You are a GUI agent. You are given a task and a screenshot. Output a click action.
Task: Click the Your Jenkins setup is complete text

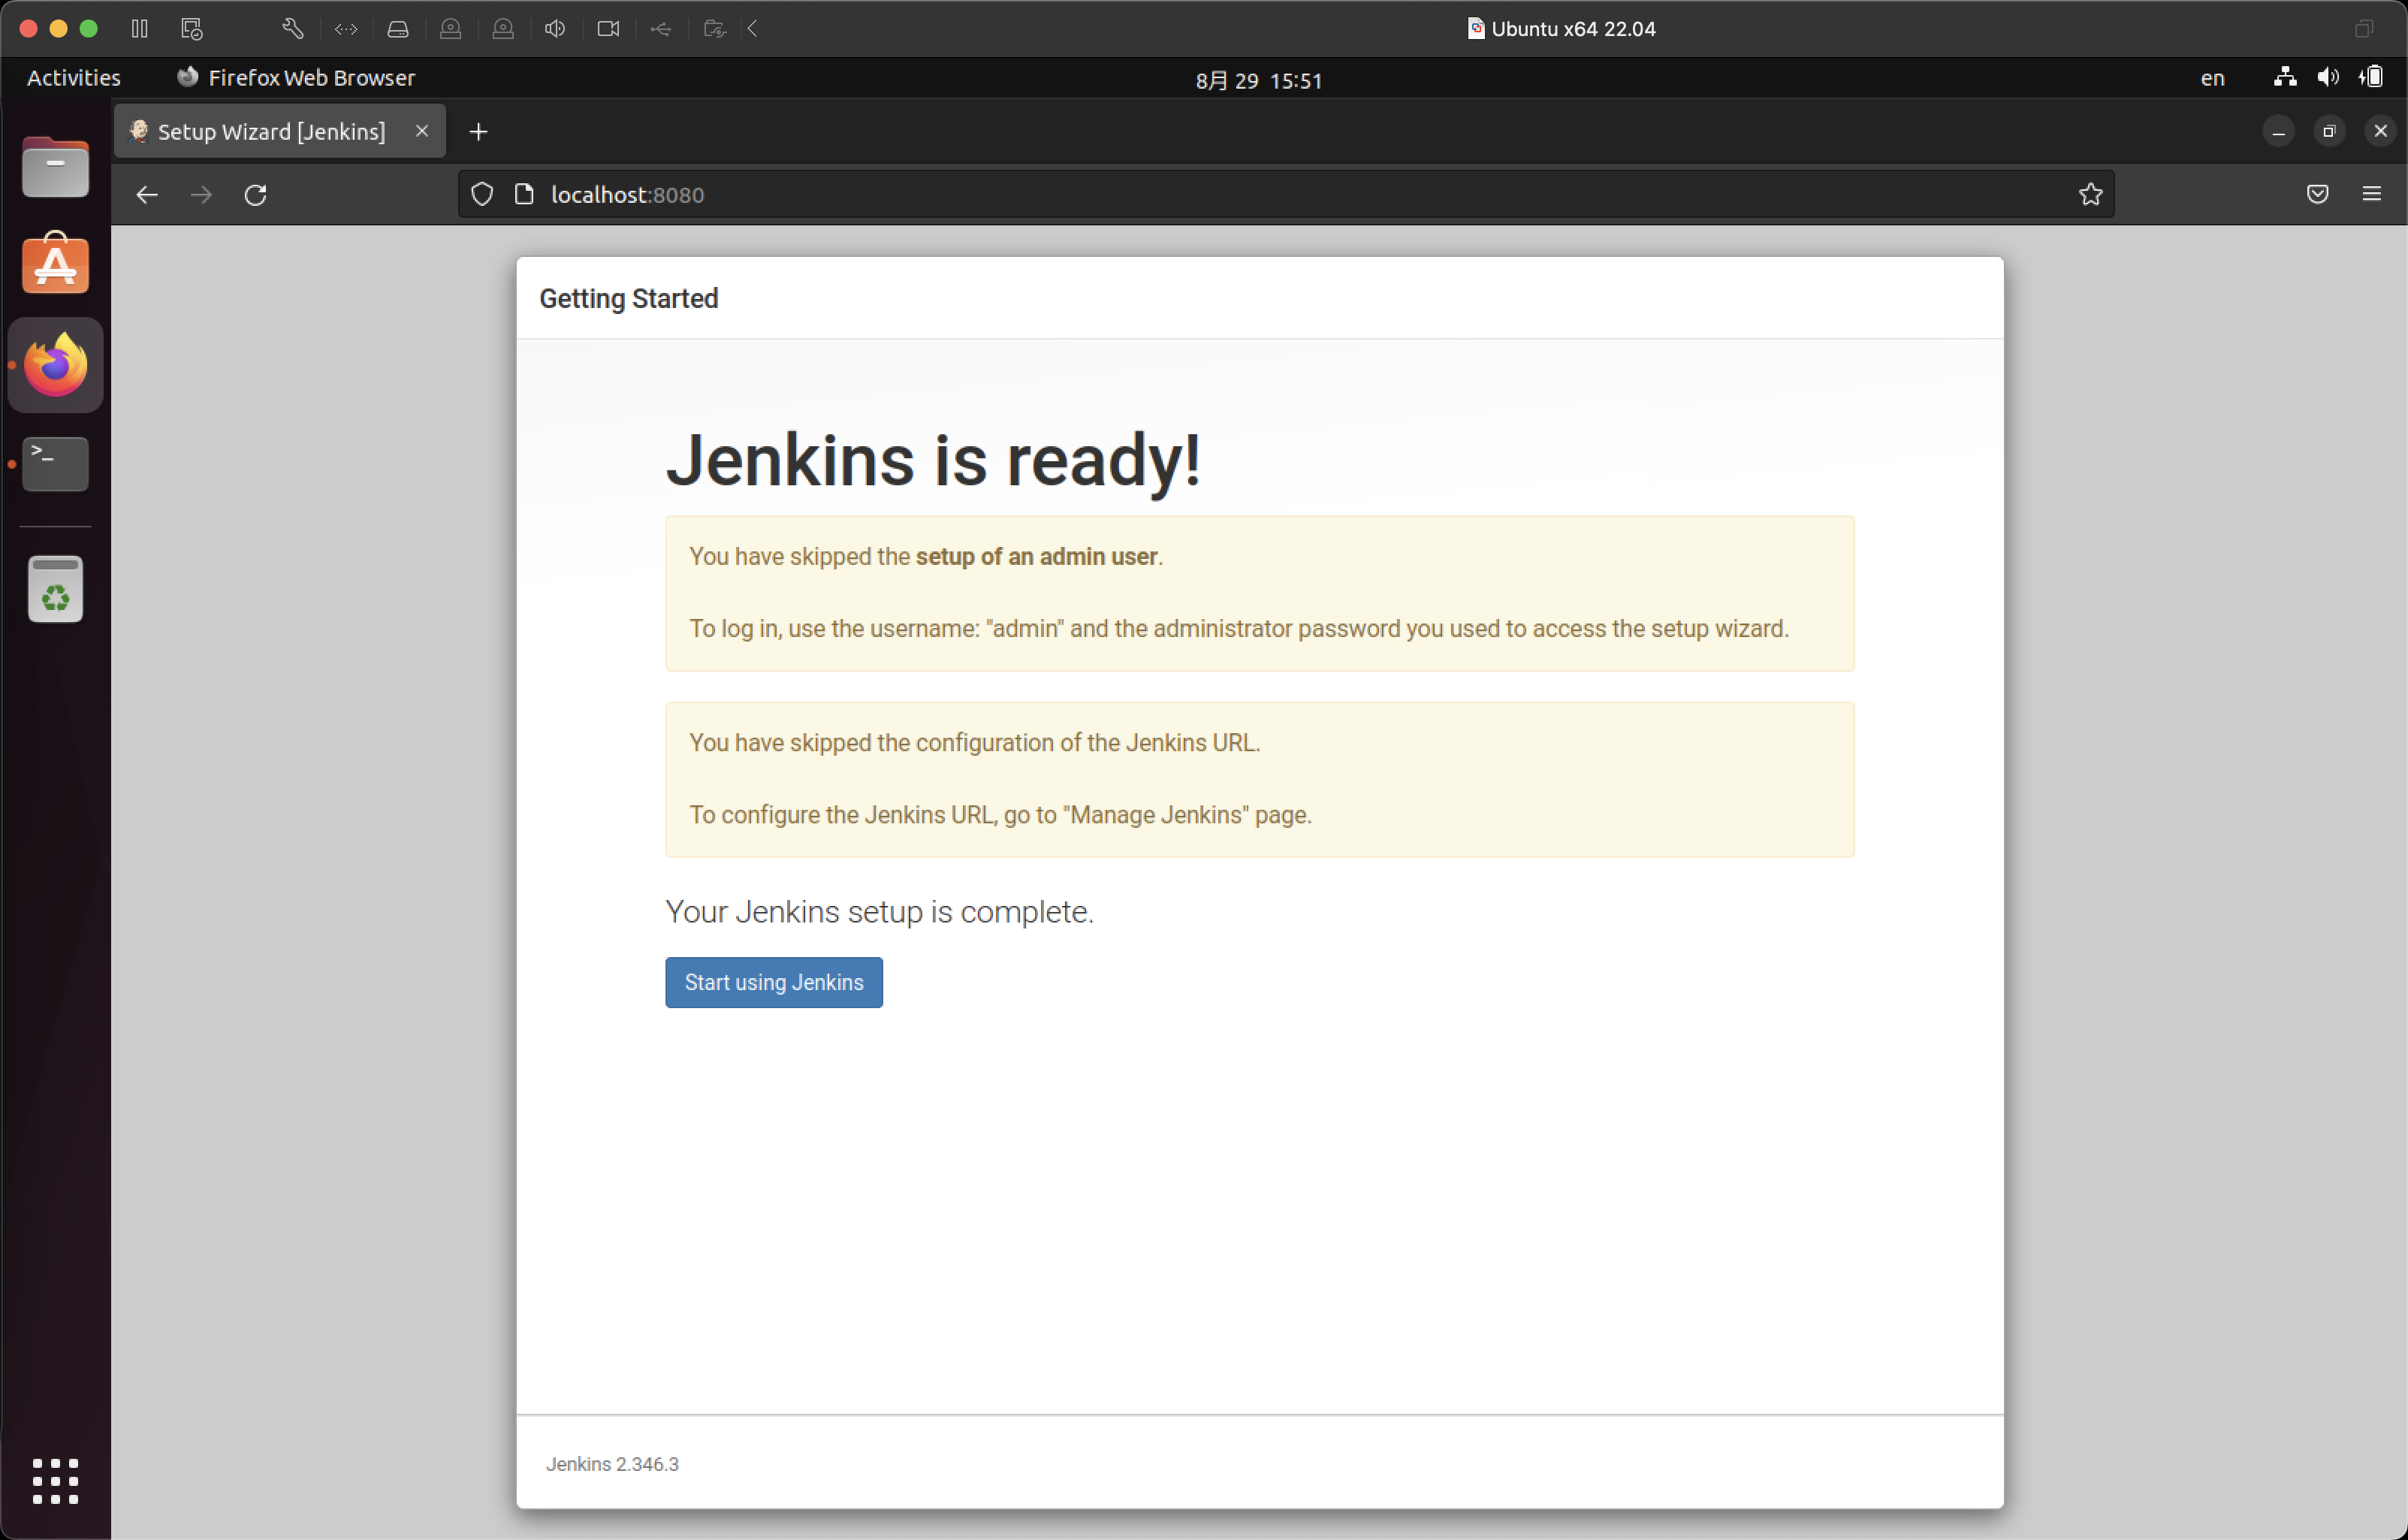click(880, 912)
